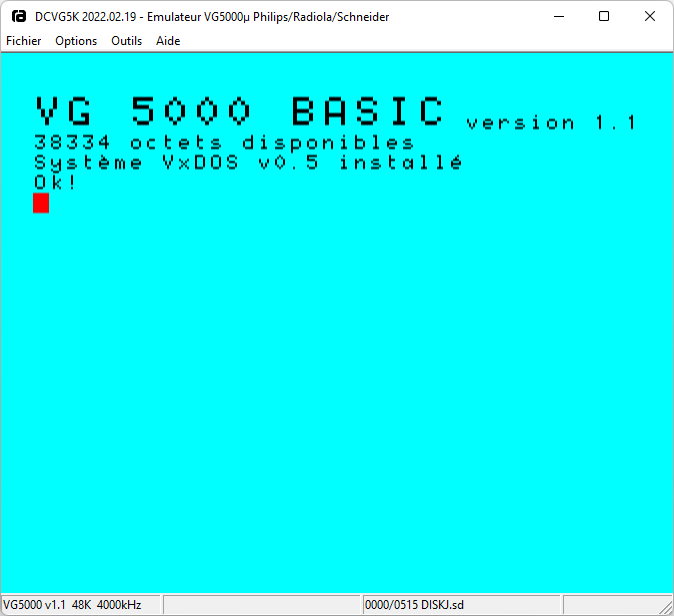This screenshot has height=616, width=674.
Task: Open the Fichier menu
Action: (24, 41)
